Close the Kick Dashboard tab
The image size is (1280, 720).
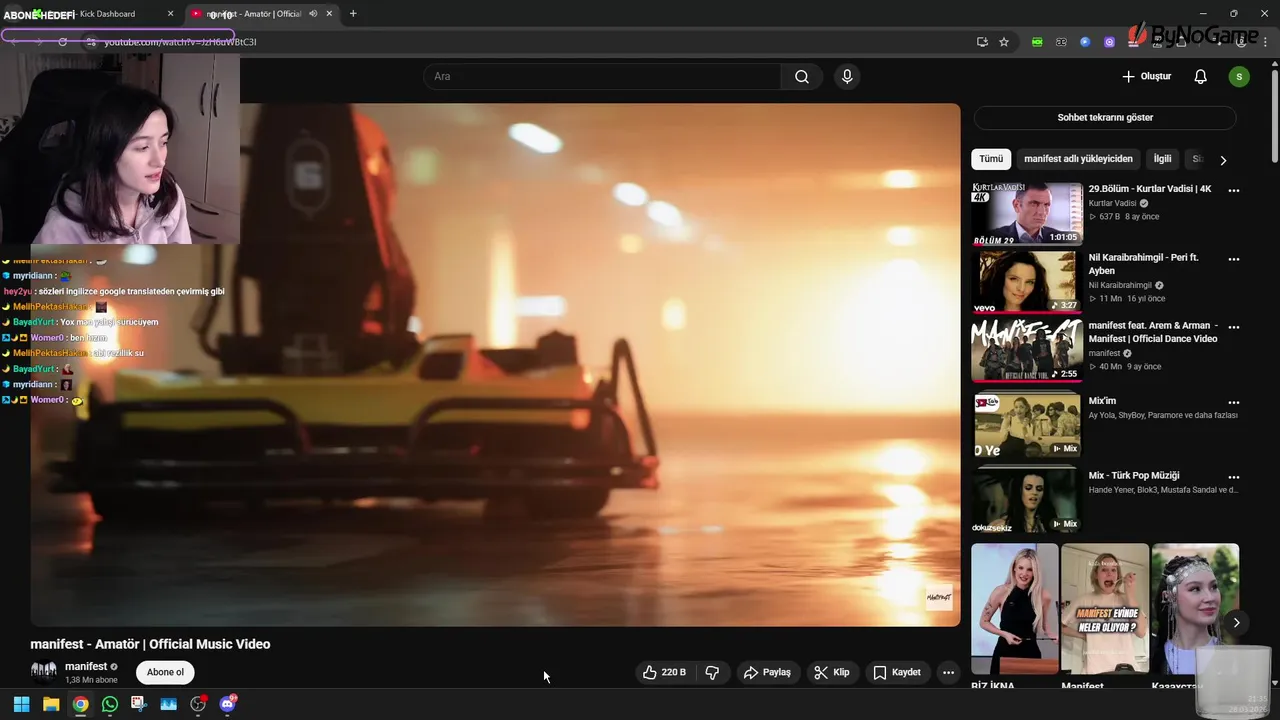(x=170, y=14)
